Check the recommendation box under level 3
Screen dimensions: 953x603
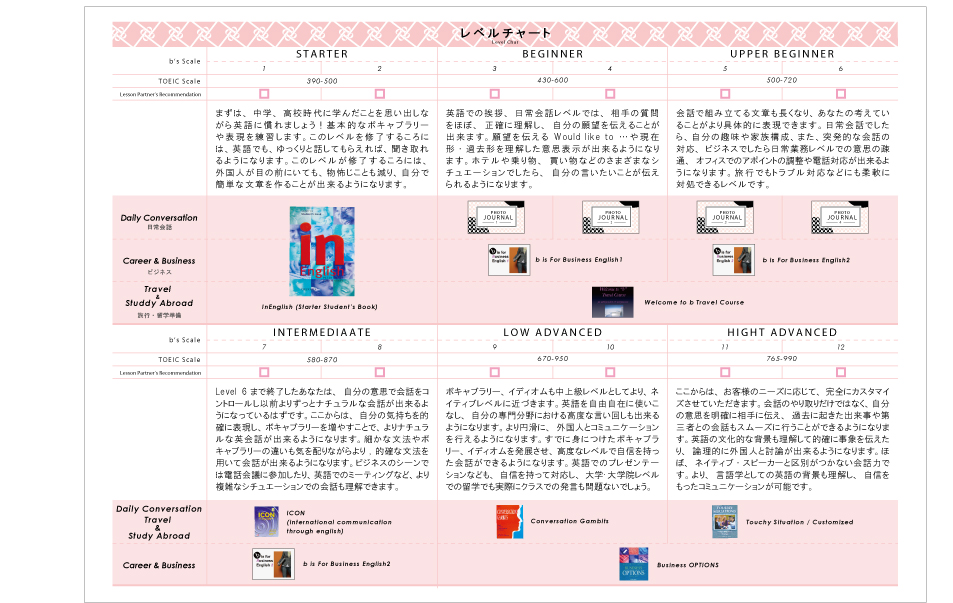tap(495, 94)
